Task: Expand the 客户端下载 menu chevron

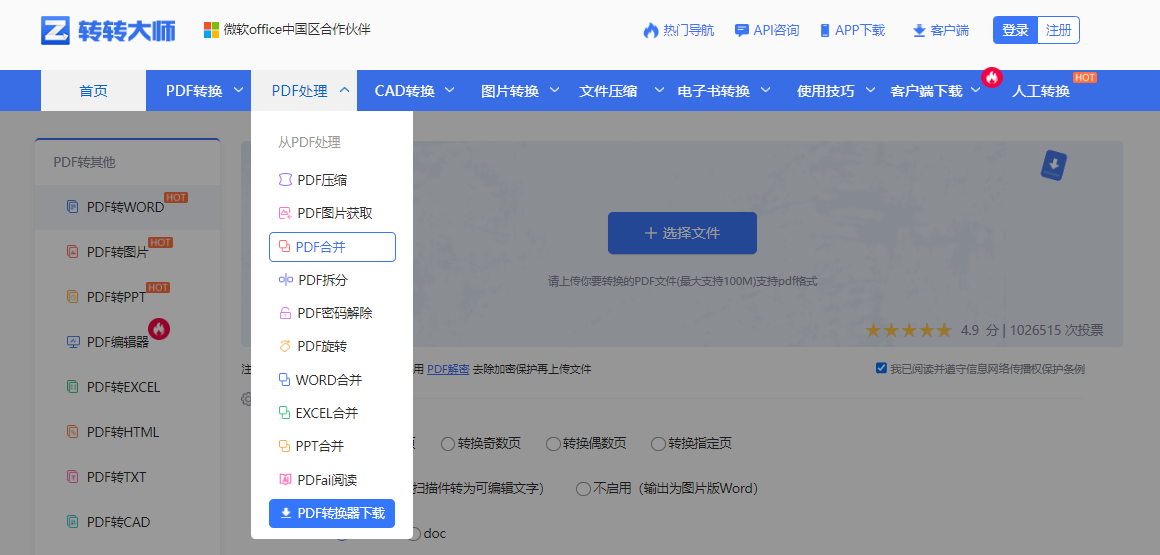Action: pyautogui.click(x=976, y=90)
